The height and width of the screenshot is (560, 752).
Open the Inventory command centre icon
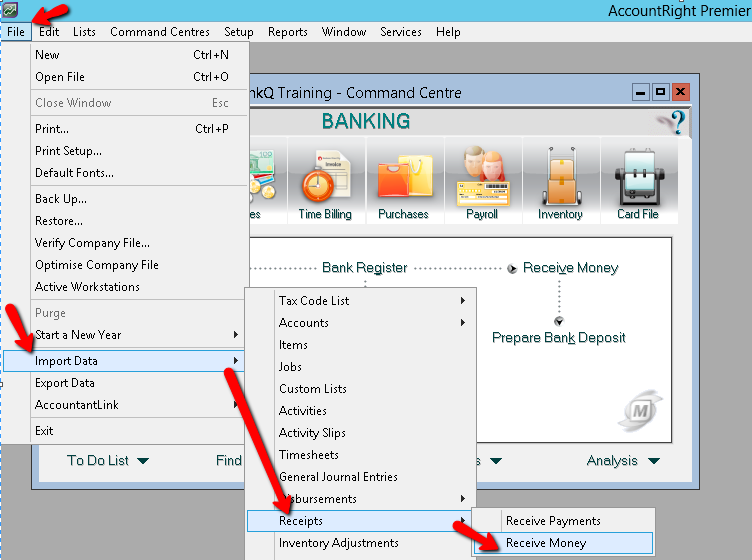coord(561,182)
